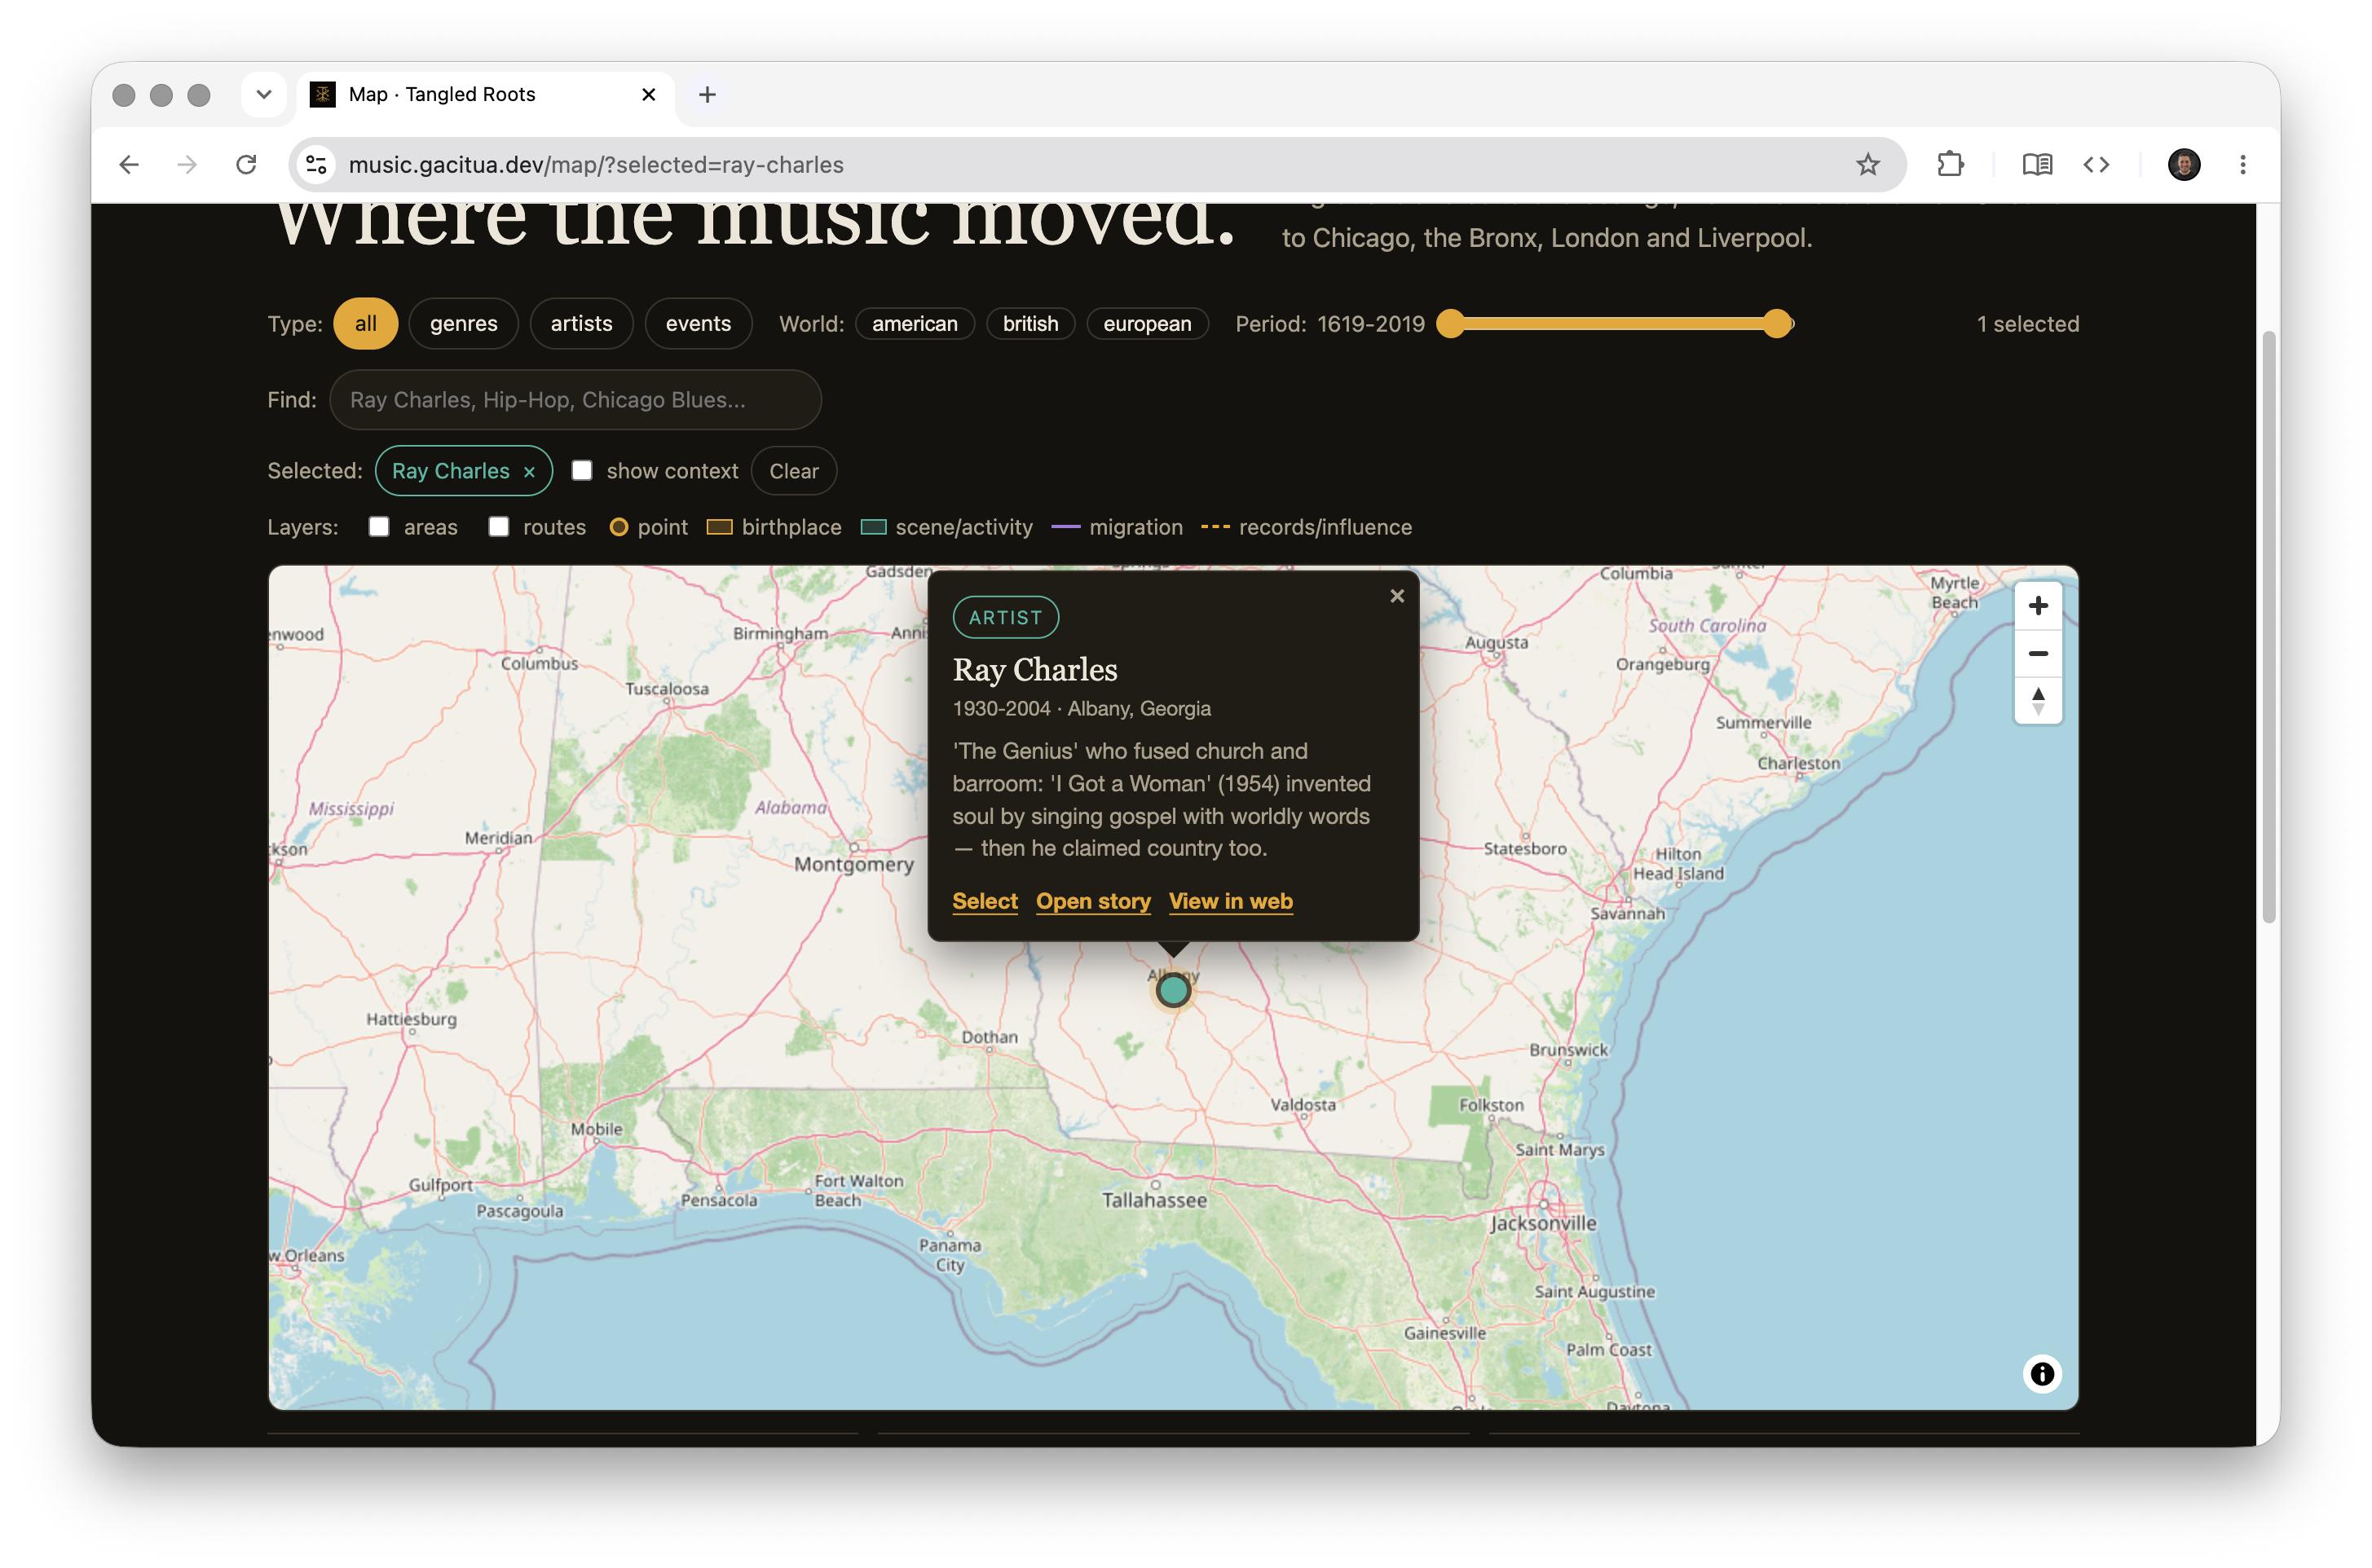Image resolution: width=2372 pixels, height=1568 pixels.
Task: Zoom in the map with plus button
Action: (x=2037, y=606)
